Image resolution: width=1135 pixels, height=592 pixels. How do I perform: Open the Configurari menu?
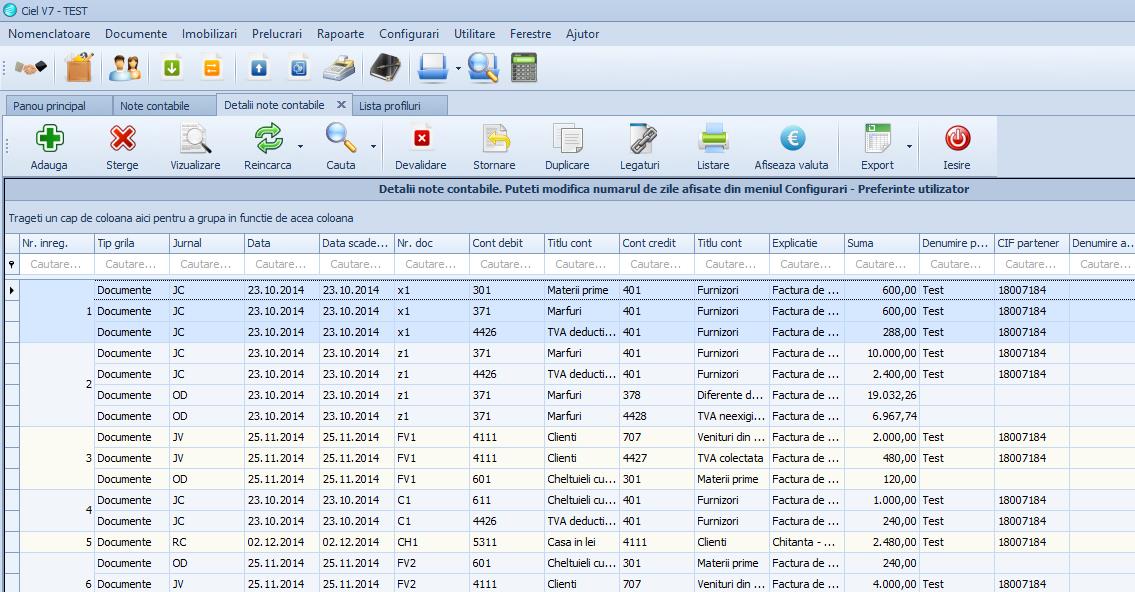(409, 34)
